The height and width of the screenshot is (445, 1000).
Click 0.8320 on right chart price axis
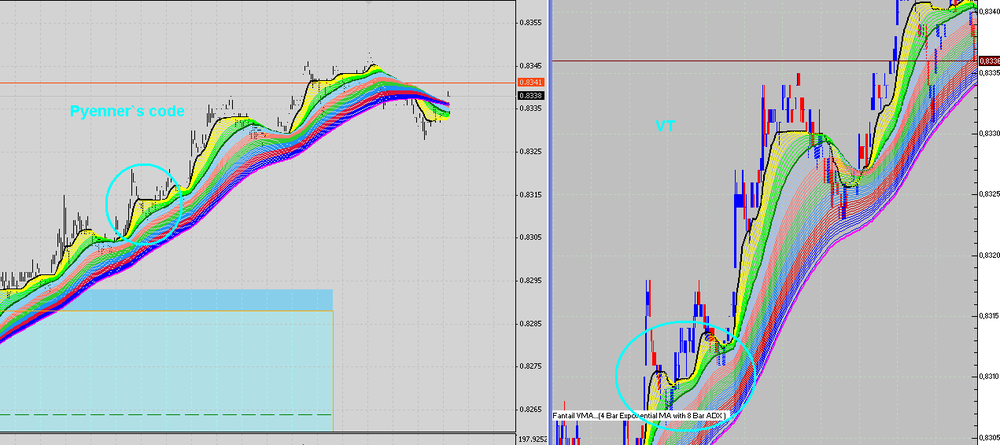[989, 255]
